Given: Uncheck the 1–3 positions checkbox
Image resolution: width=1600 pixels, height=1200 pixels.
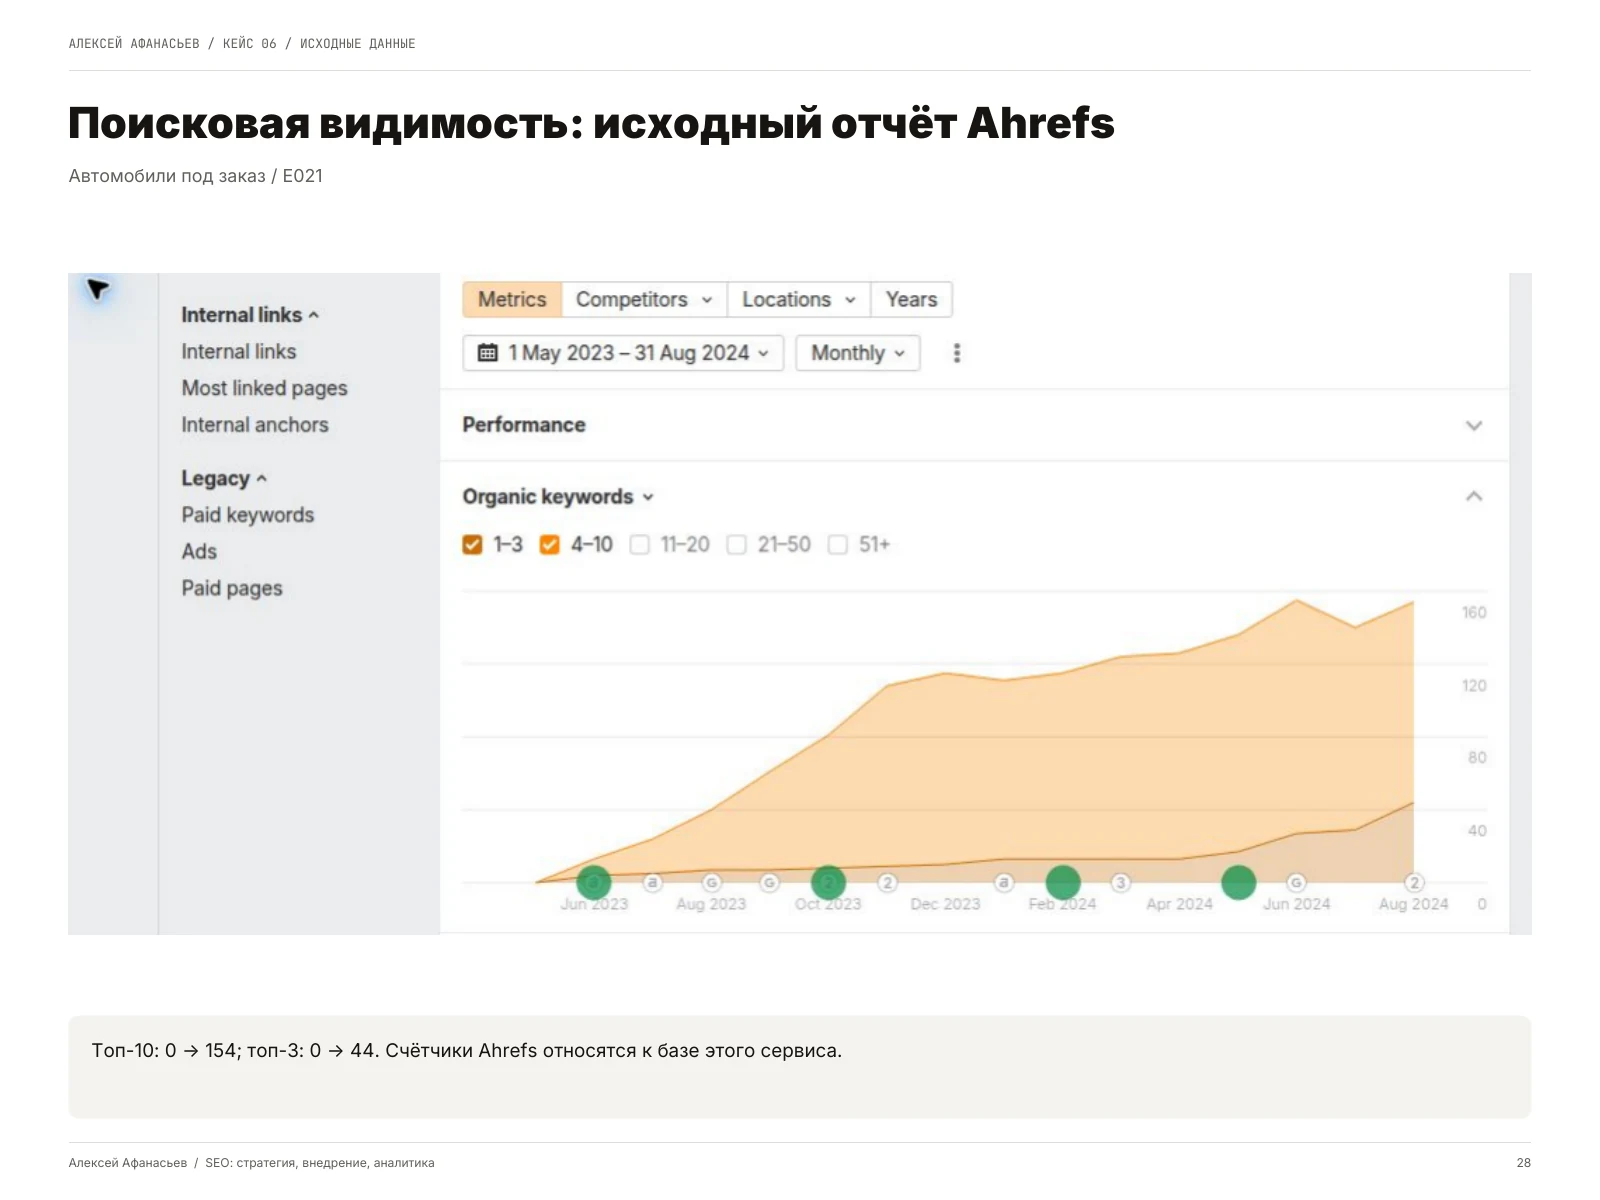Looking at the screenshot, I should point(473,544).
